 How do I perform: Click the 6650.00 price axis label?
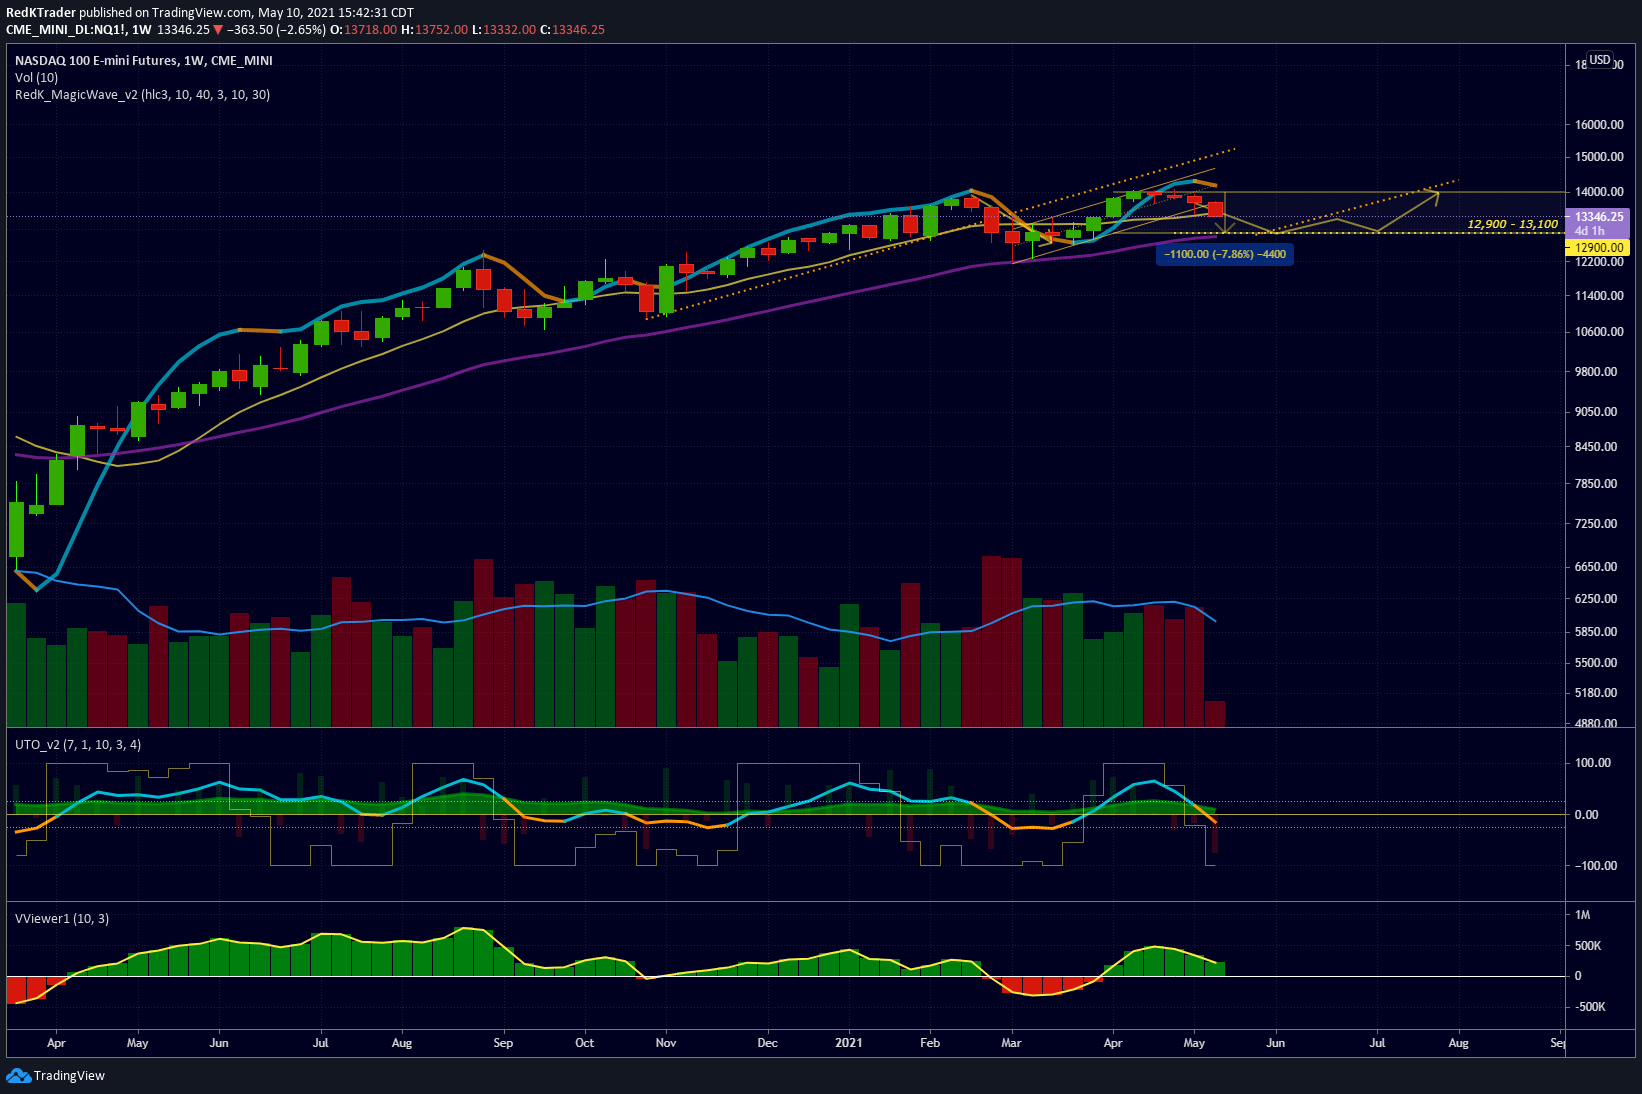tap(1596, 567)
